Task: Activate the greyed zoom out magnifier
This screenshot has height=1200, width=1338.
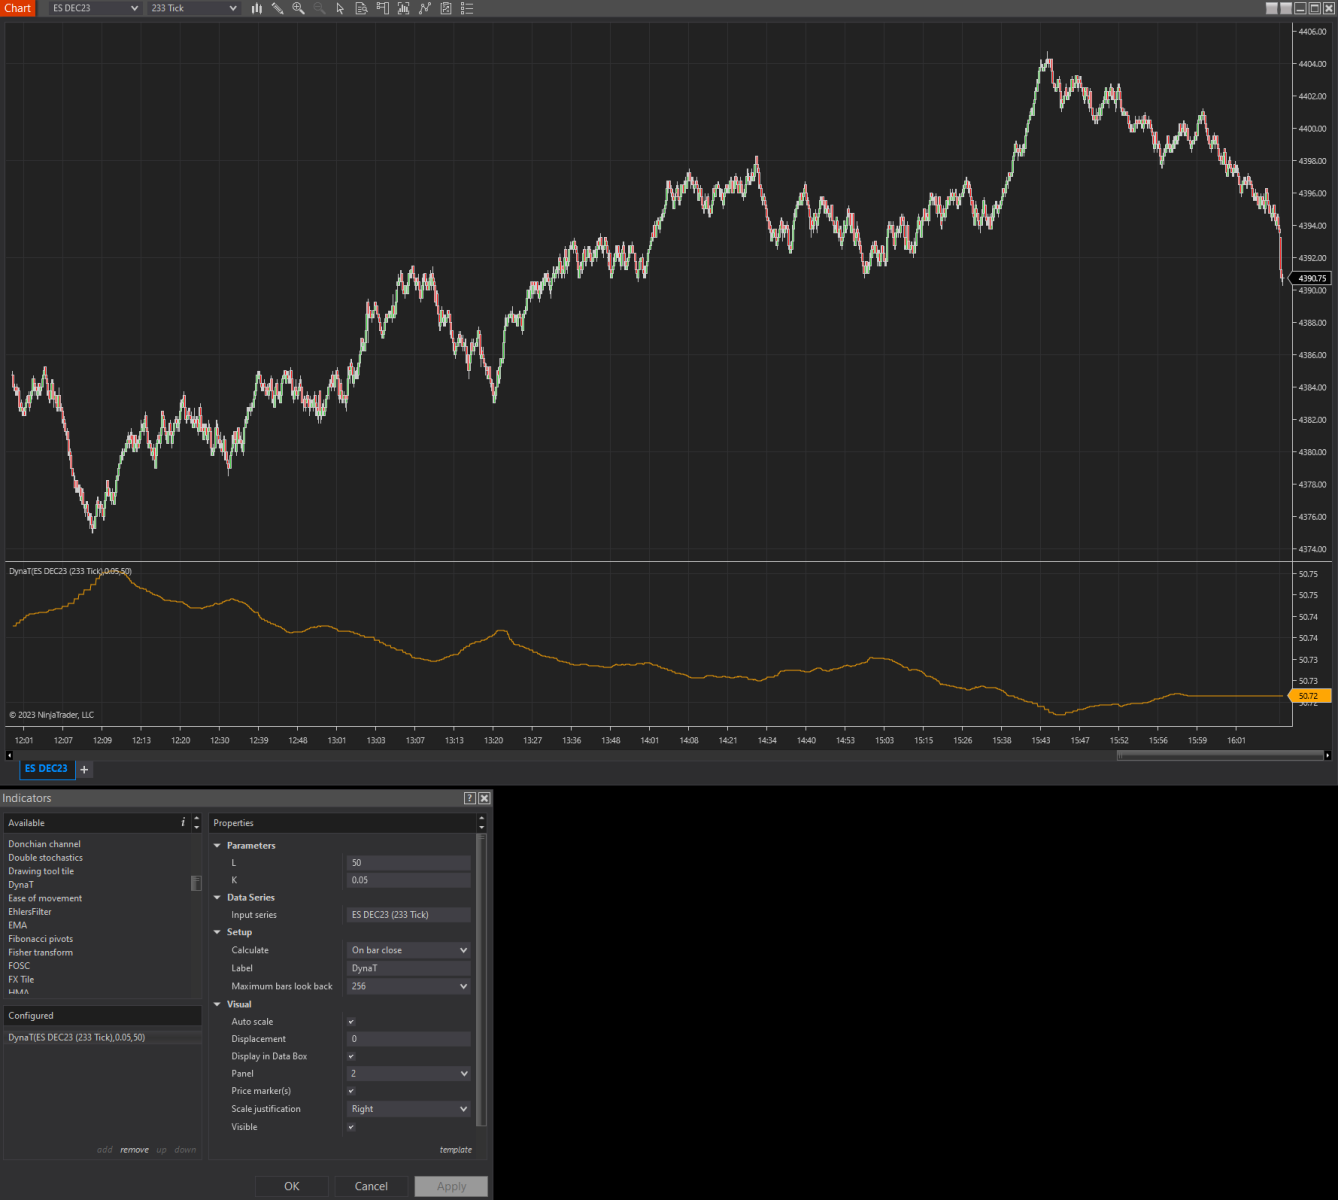Action: (319, 8)
